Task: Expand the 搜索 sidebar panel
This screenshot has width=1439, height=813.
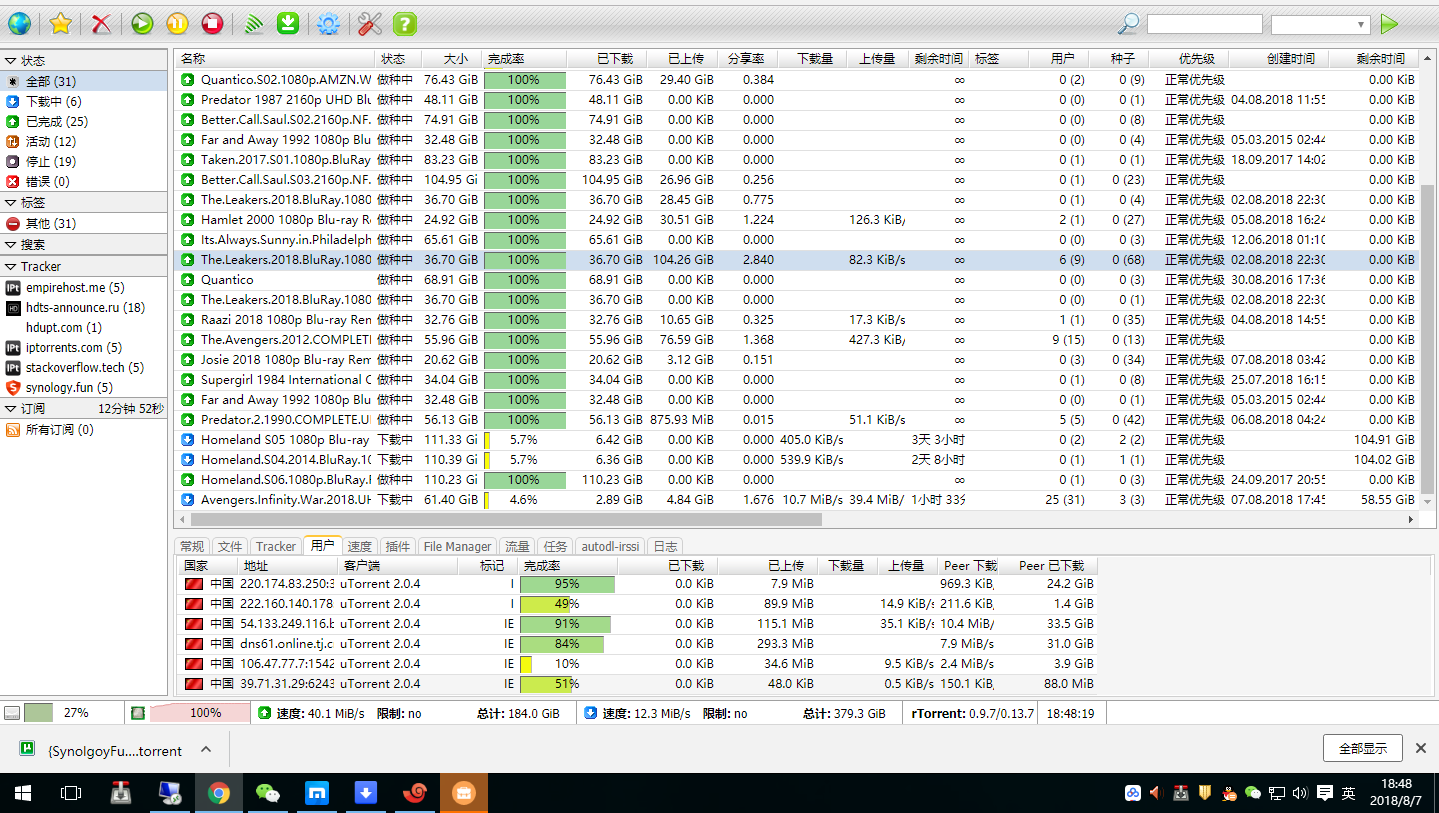Action: [84, 244]
